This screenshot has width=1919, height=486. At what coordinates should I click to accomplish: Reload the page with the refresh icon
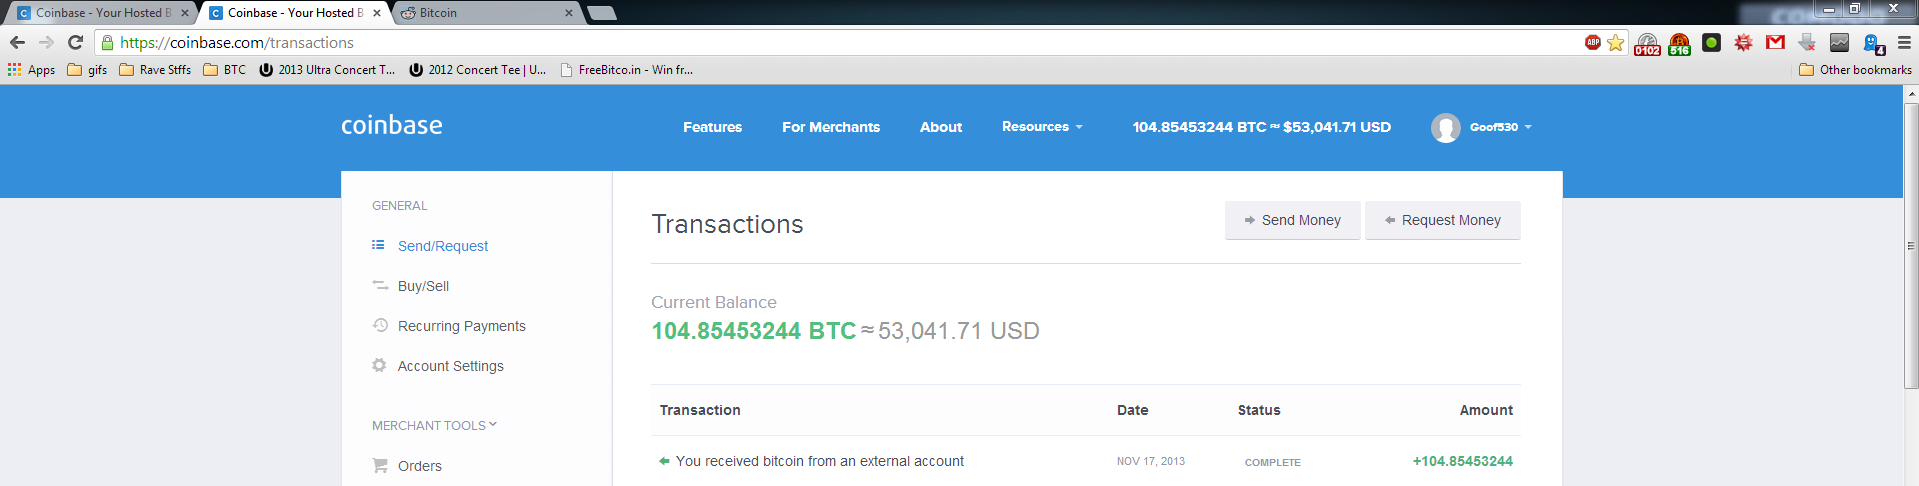coord(75,42)
